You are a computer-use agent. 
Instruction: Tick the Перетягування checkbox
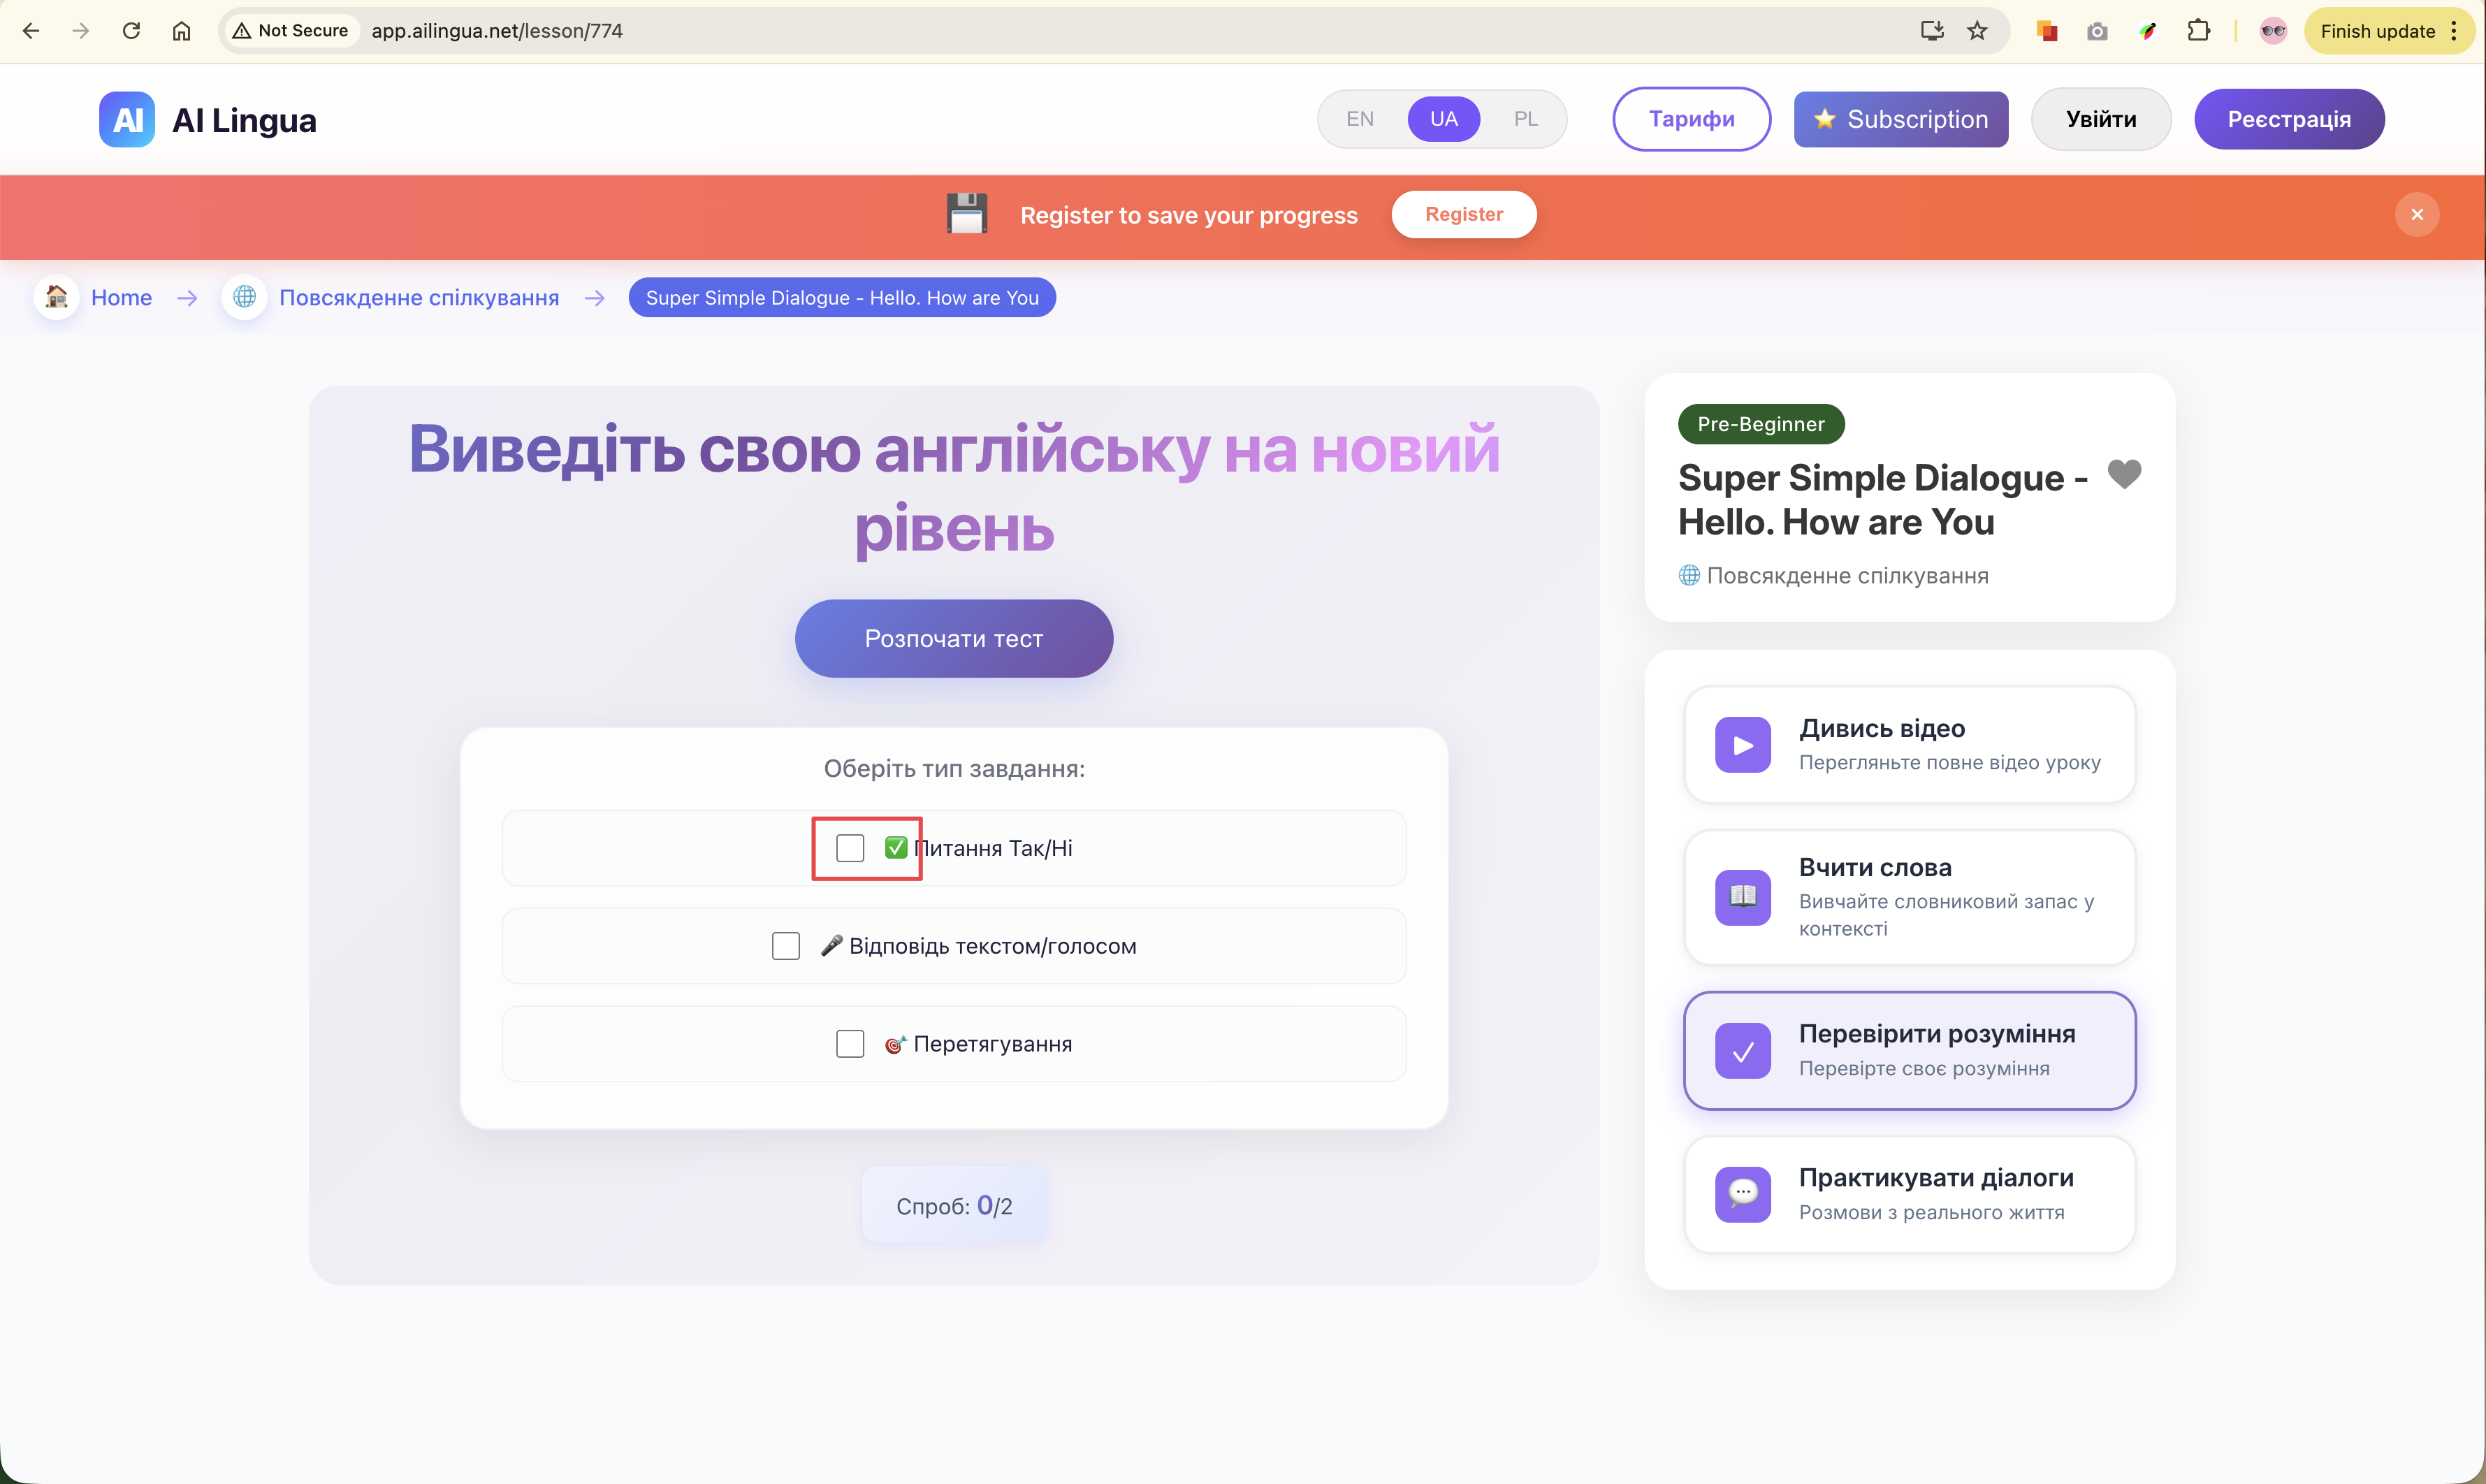point(850,1044)
